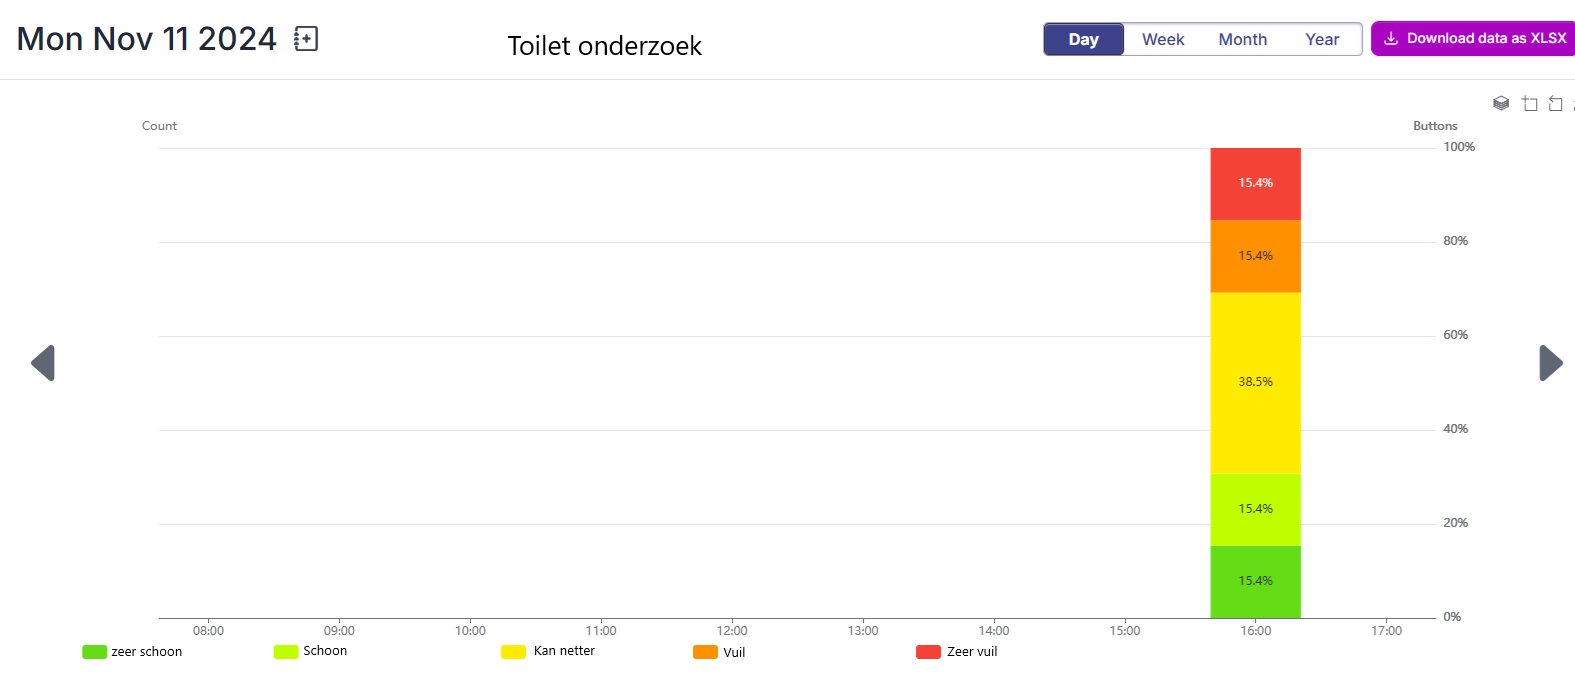The height and width of the screenshot is (677, 1575).
Task: Click the add note icon beside date
Action: tap(306, 39)
